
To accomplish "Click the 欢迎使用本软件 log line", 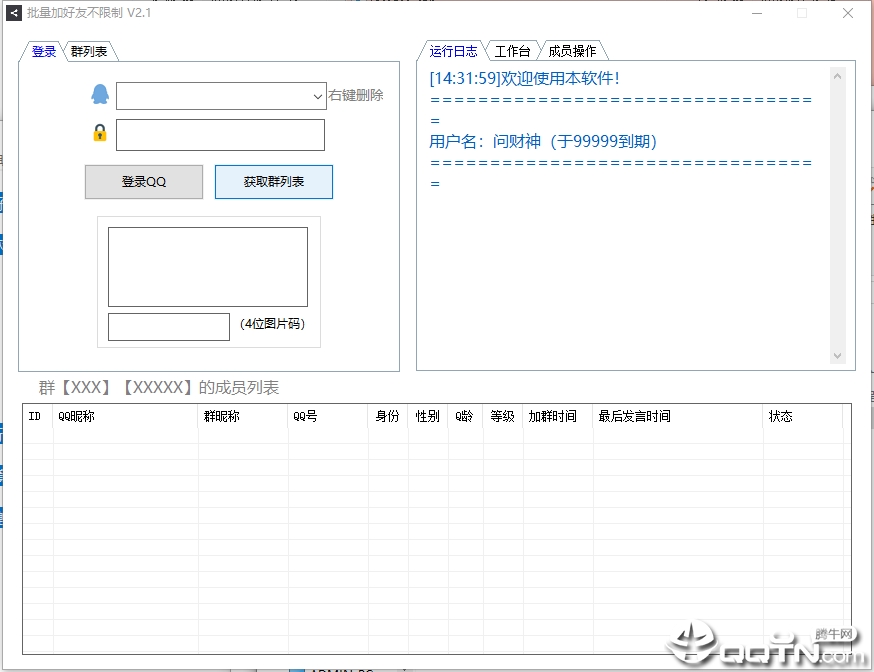I will [525, 79].
